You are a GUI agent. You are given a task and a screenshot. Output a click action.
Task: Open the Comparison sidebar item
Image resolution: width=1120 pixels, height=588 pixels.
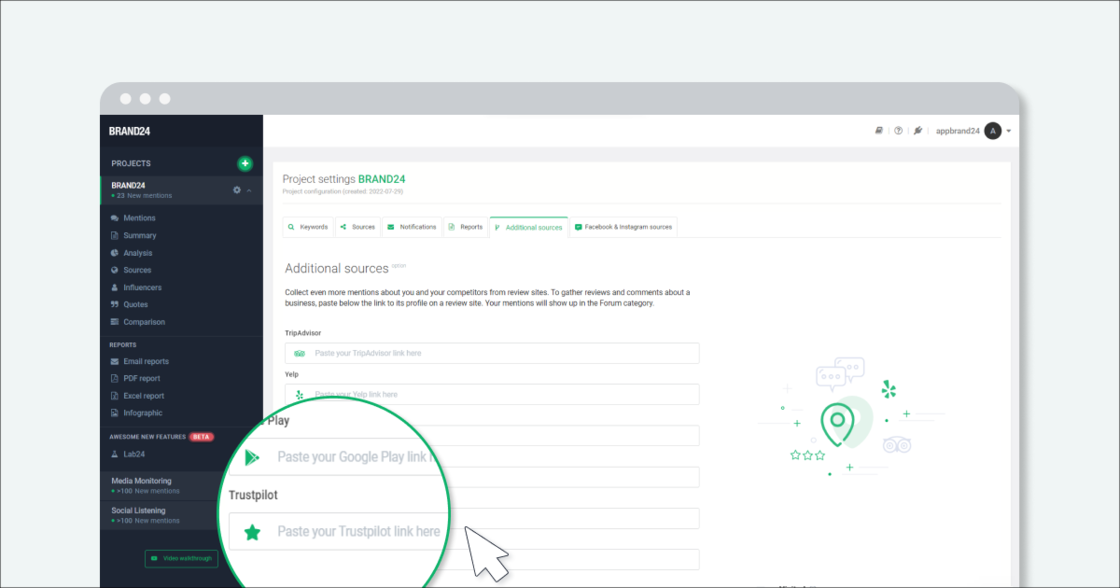(x=144, y=322)
